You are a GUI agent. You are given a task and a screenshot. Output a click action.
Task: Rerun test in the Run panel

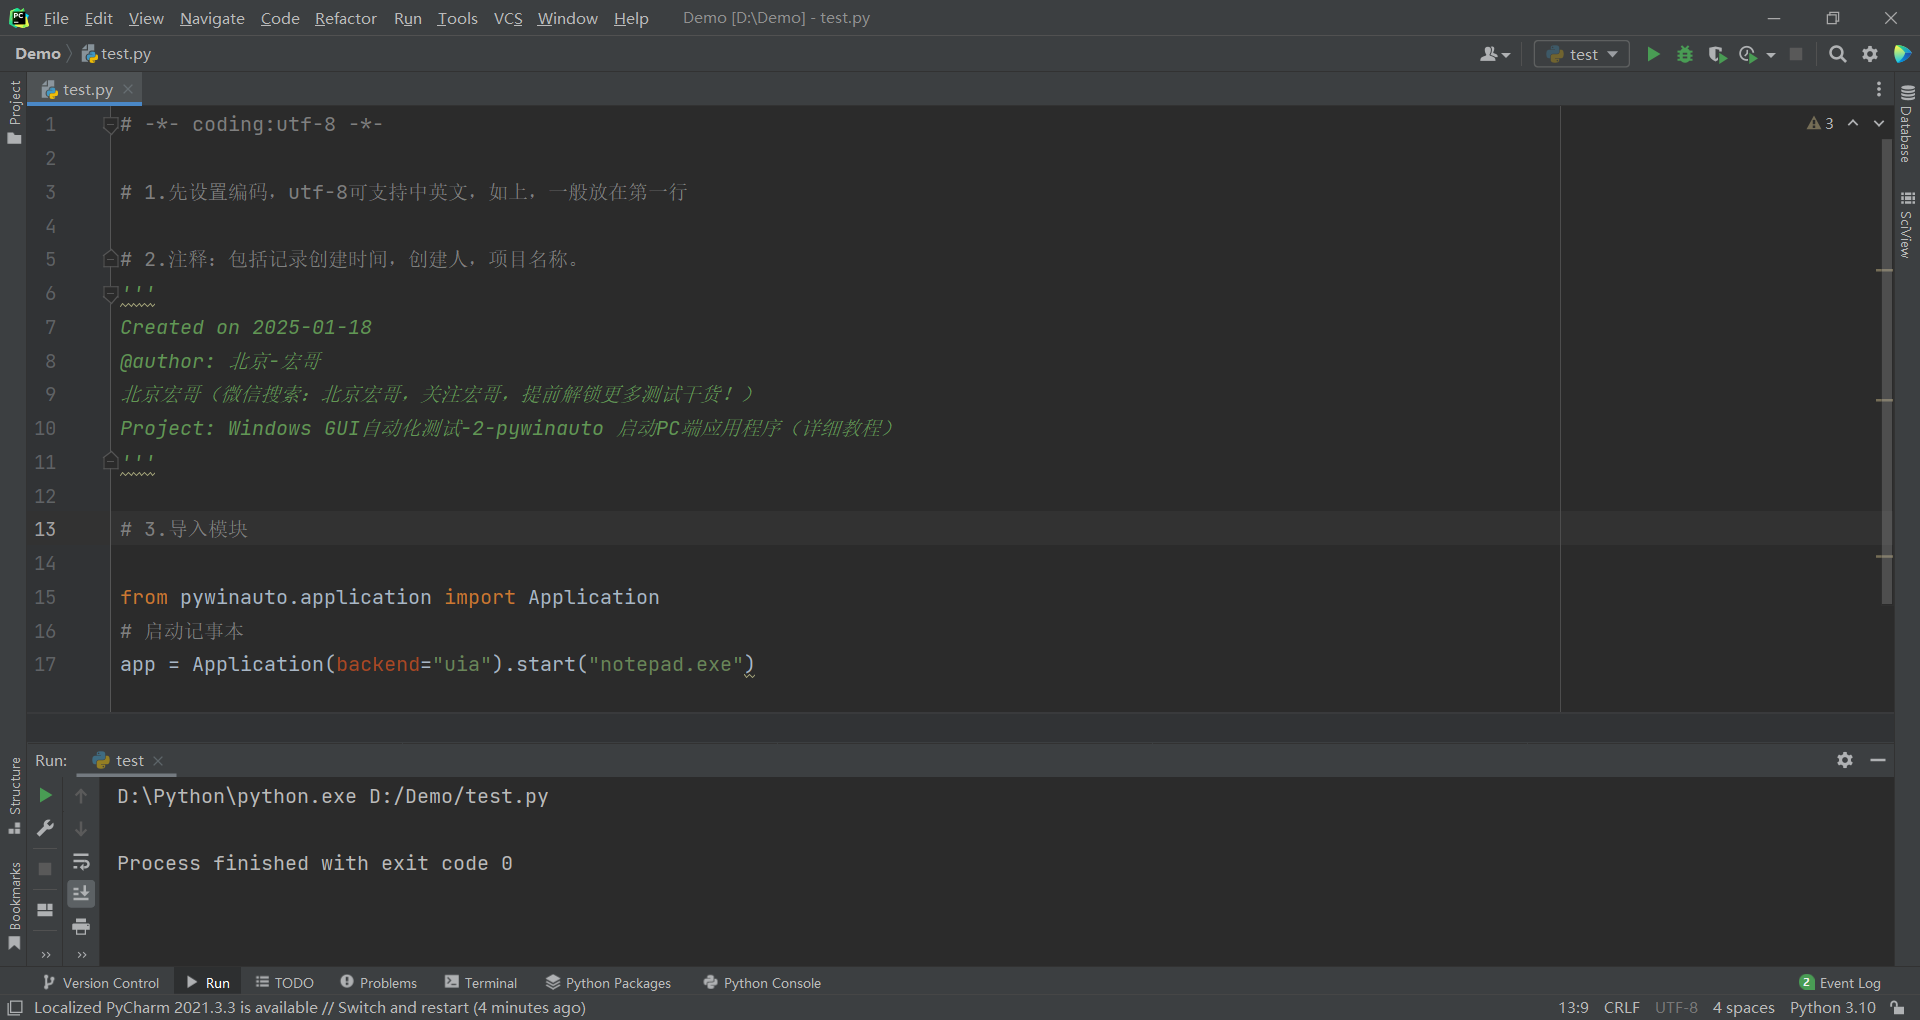pyautogui.click(x=45, y=795)
